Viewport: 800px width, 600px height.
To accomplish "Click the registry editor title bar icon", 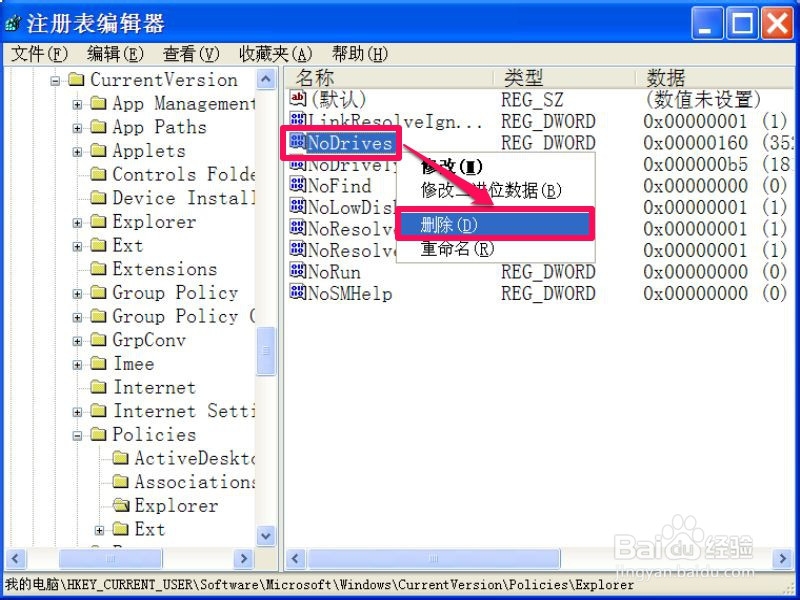I will 13,23.
